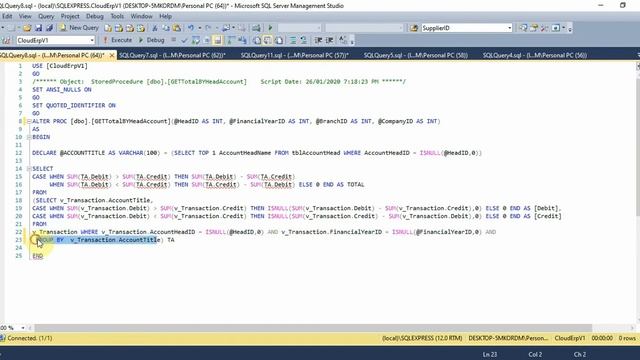Cut the selected text
Screen dimensions: 640x360
[x=155, y=28]
